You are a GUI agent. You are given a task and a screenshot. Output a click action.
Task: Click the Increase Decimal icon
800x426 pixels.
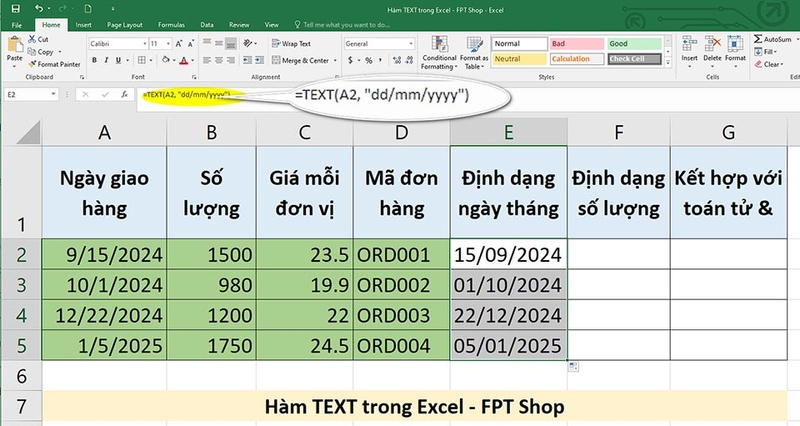(x=397, y=60)
